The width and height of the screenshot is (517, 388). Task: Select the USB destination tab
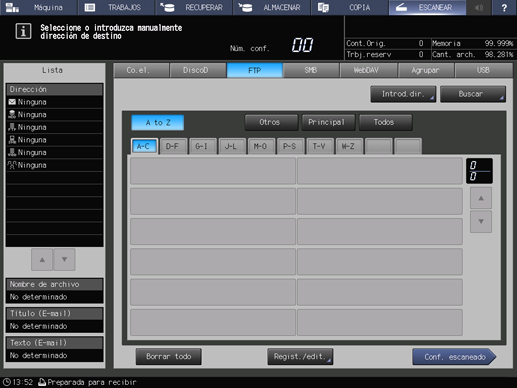pos(483,70)
